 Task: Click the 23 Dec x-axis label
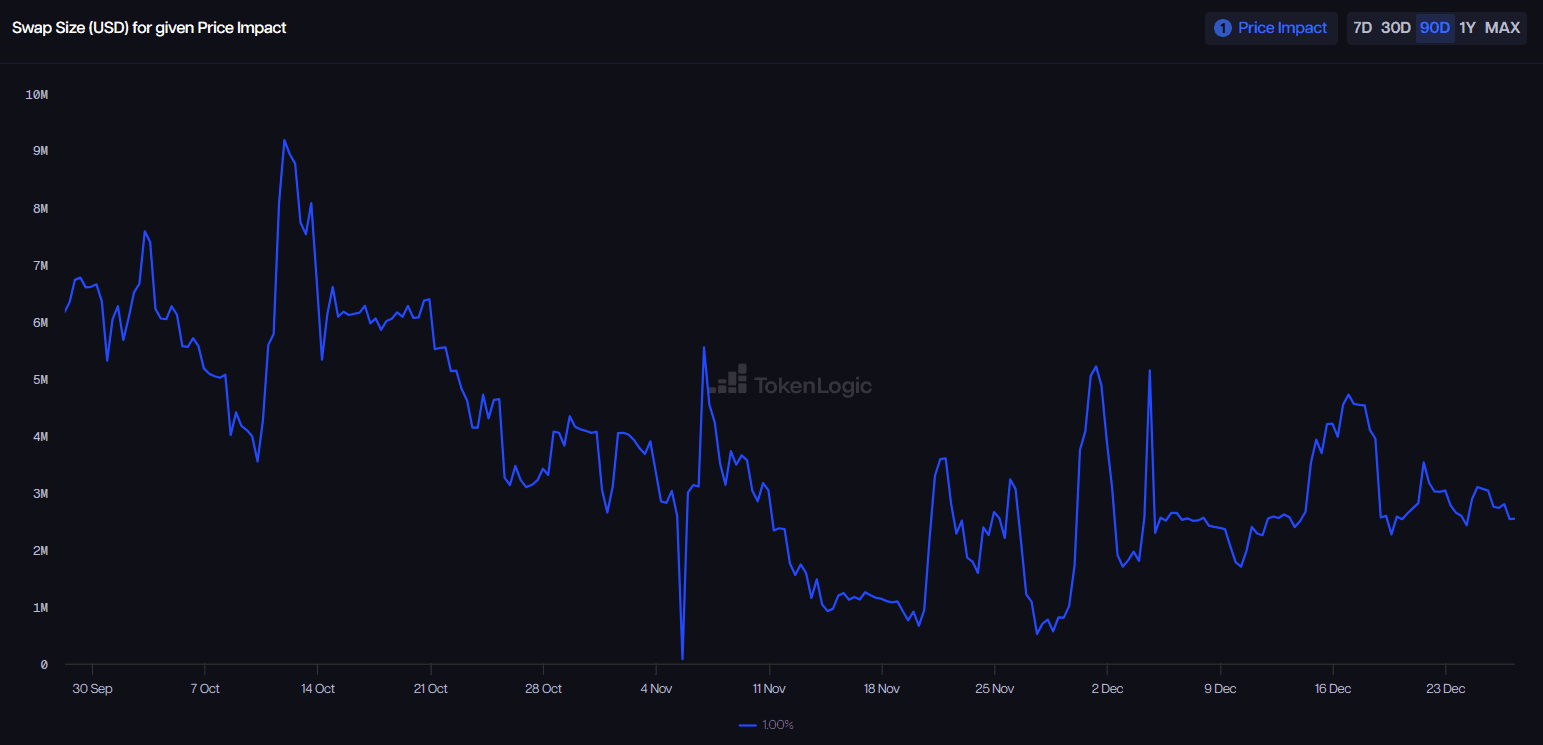click(1445, 689)
